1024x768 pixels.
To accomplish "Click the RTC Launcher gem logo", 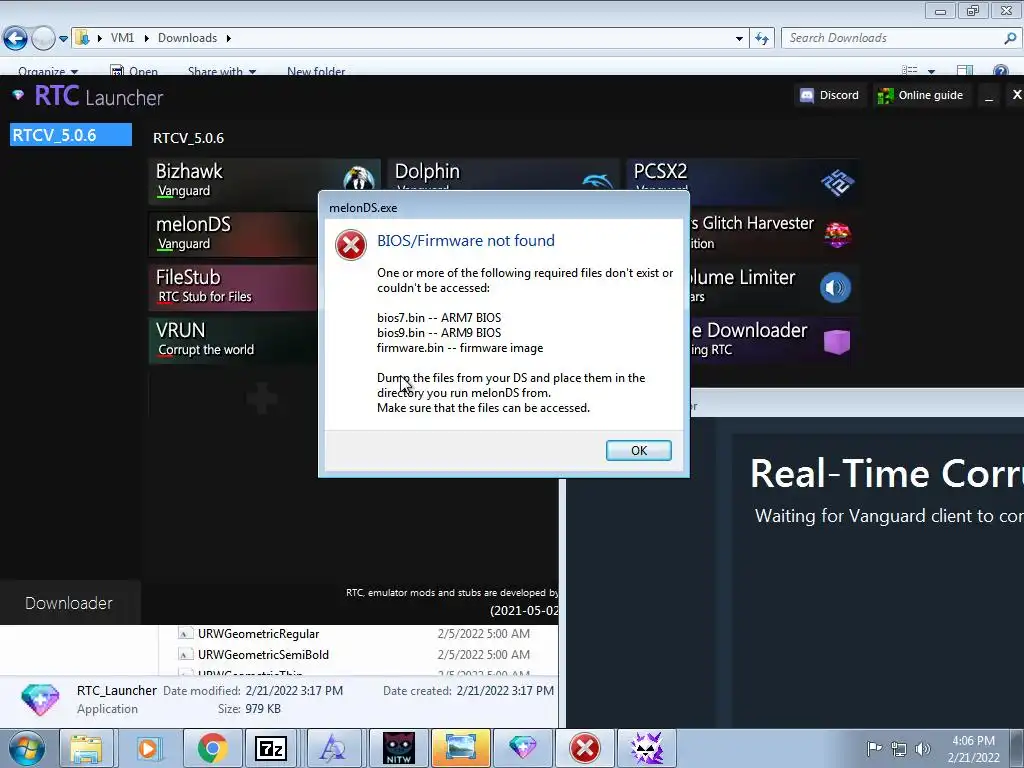I will click(18, 95).
